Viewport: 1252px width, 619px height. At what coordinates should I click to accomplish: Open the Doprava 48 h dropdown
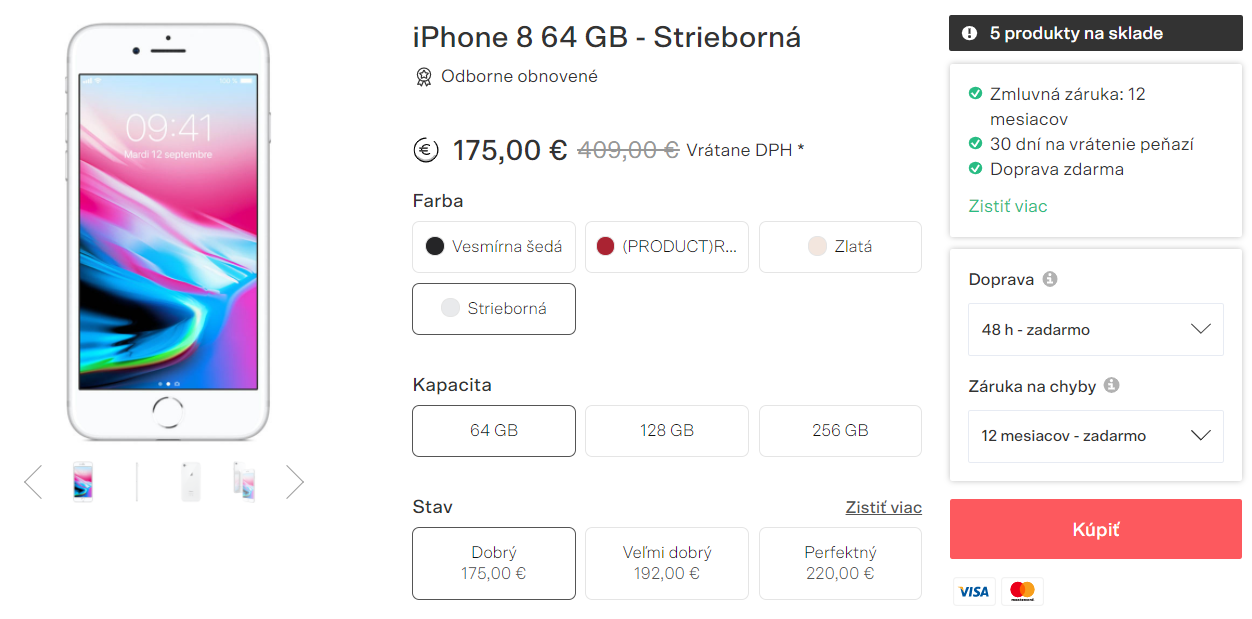pos(1095,329)
